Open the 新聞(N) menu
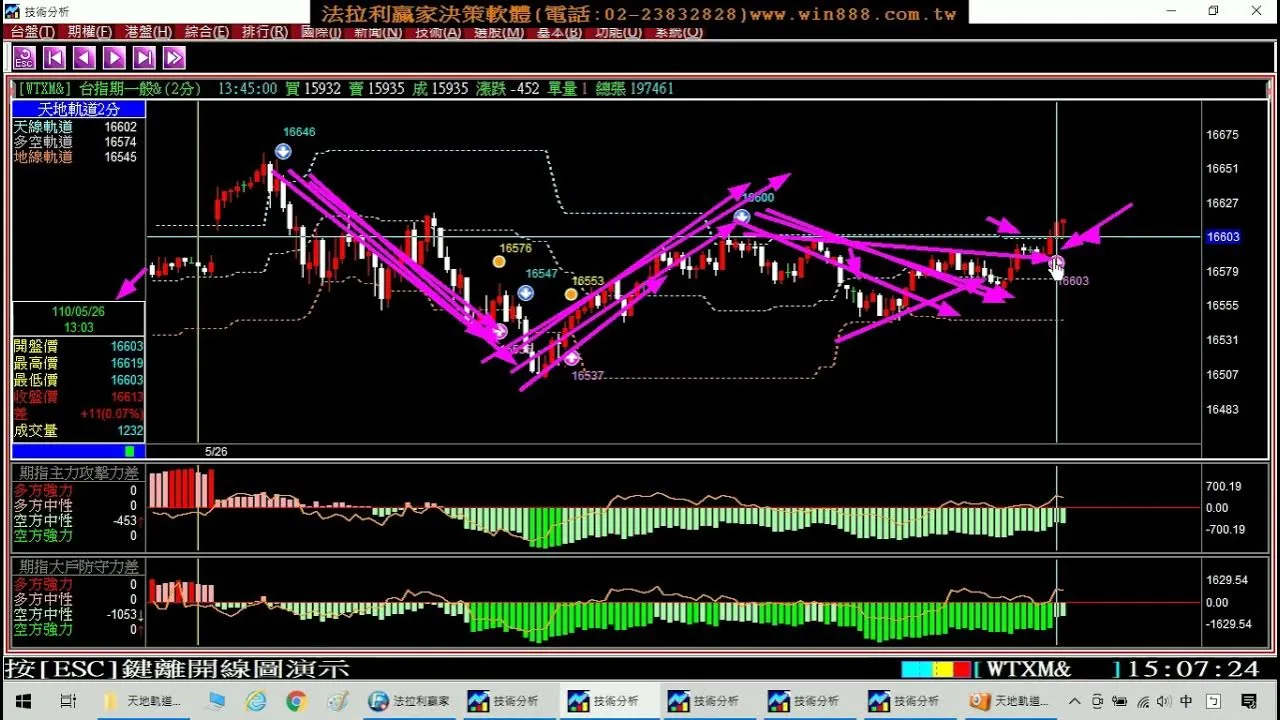The width and height of the screenshot is (1280, 720). coord(379,32)
